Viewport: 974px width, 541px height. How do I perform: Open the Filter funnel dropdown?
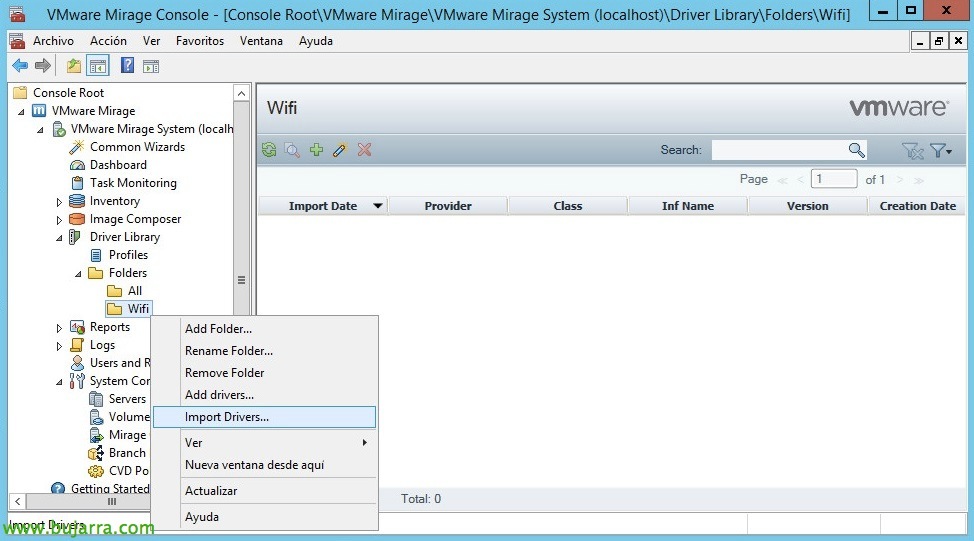940,150
